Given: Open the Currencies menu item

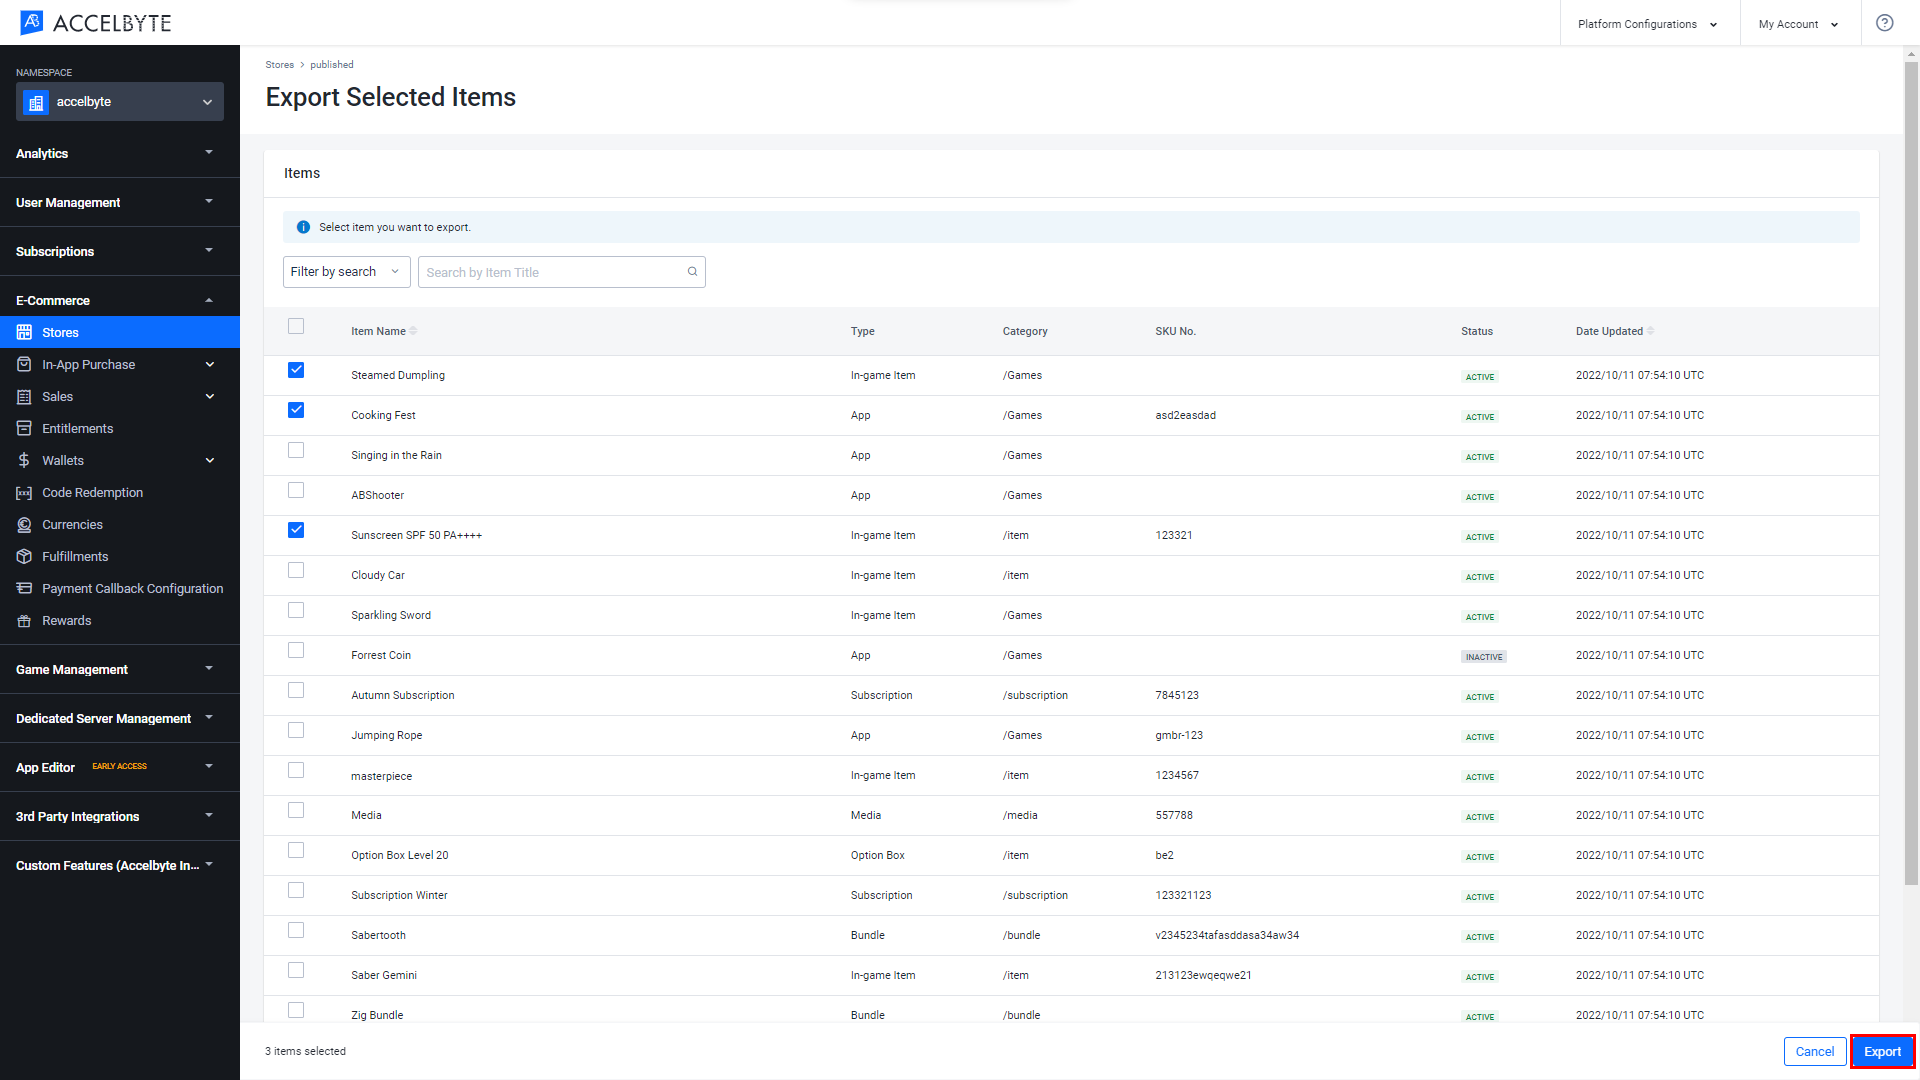Looking at the screenshot, I should [x=120, y=524].
